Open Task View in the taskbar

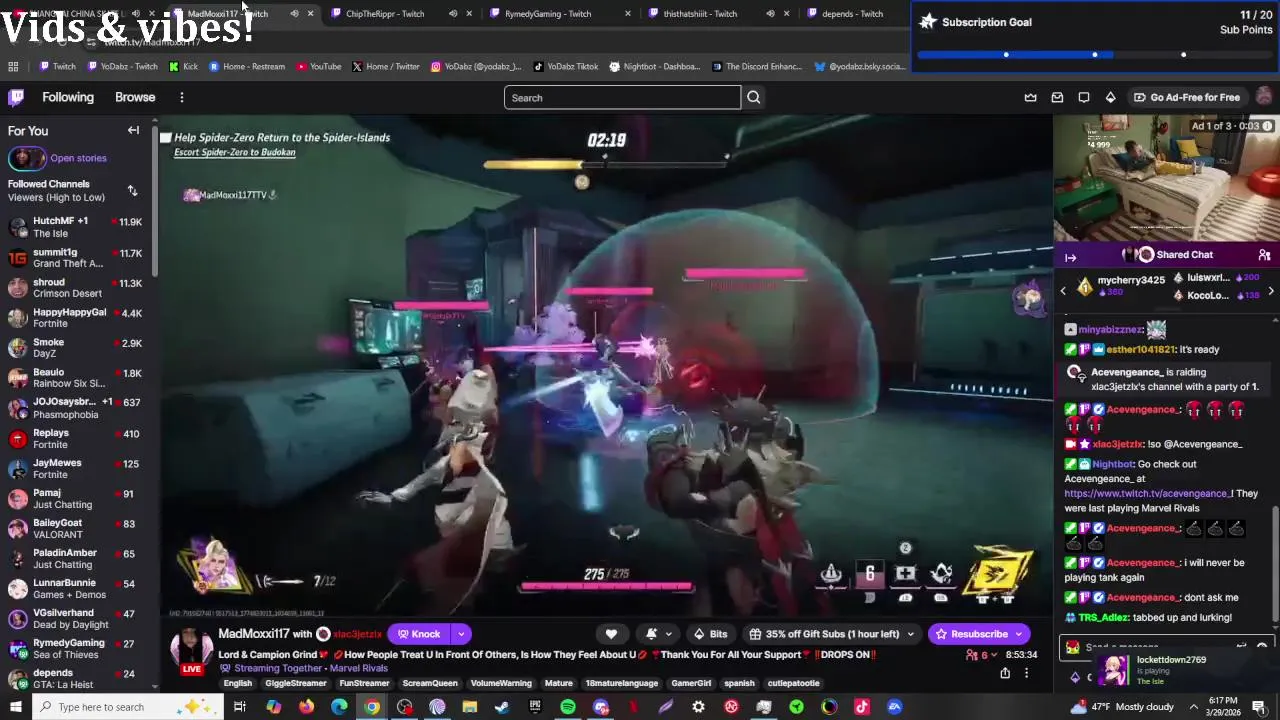(240, 707)
